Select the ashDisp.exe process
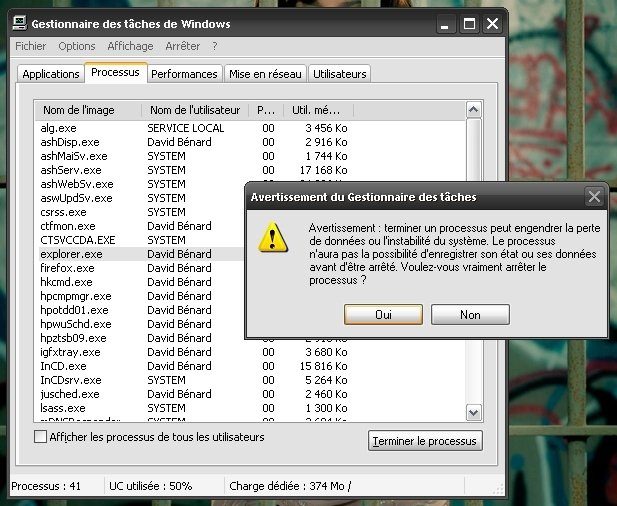Screen dimensions: 617x506 70,142
